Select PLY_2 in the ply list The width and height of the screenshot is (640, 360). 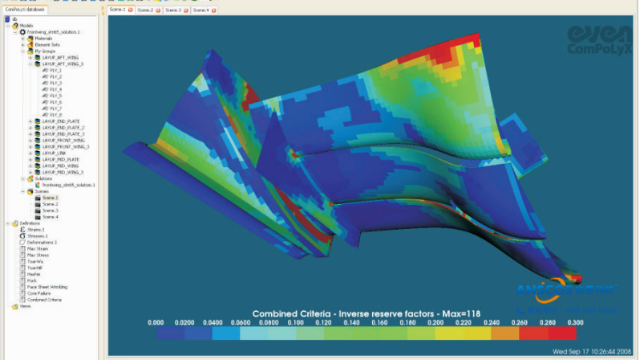click(56, 77)
